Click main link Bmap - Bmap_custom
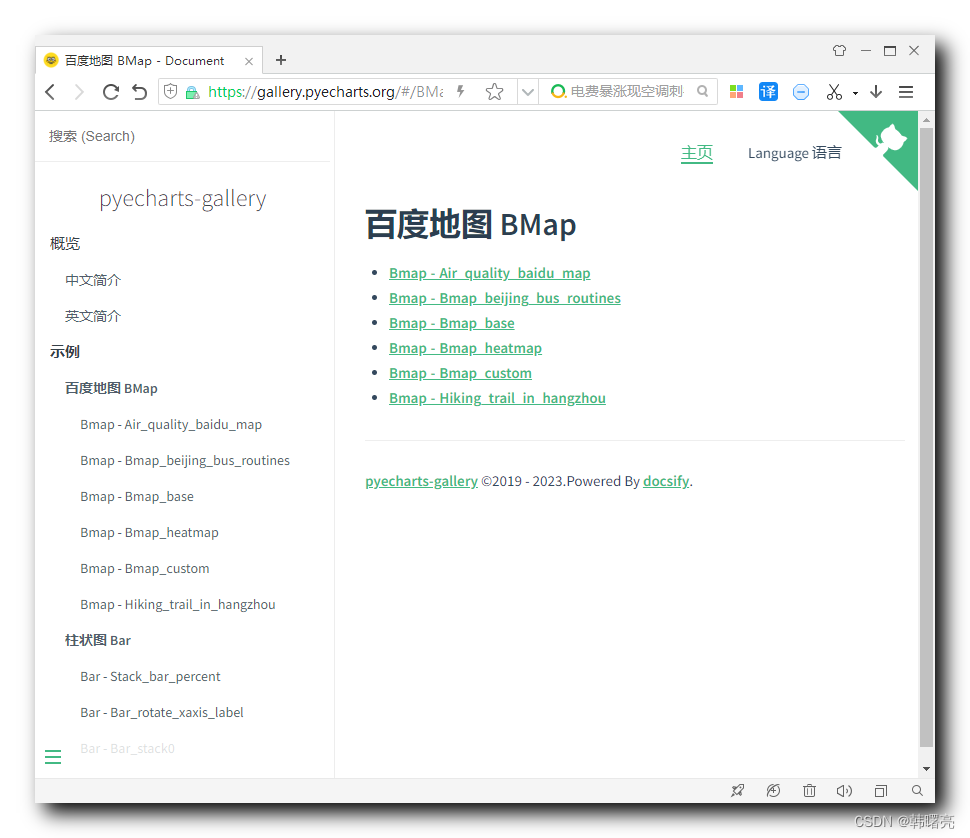The height and width of the screenshot is (838, 970). 460,374
